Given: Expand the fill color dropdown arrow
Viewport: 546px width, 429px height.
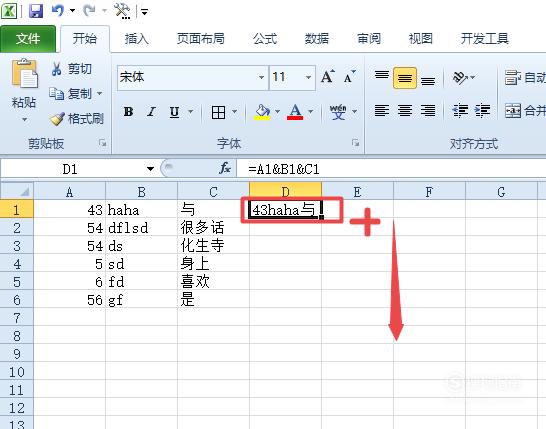Looking at the screenshot, I should click(x=278, y=112).
